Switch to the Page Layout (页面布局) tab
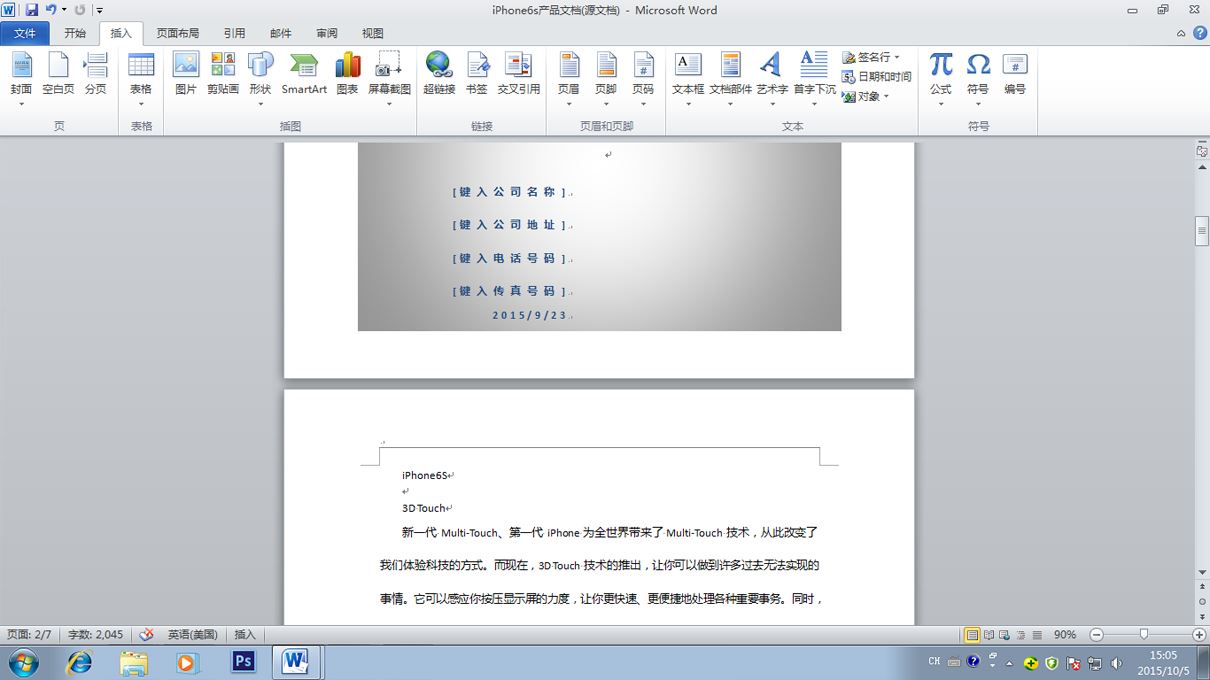Image resolution: width=1210 pixels, height=680 pixels. pos(178,33)
